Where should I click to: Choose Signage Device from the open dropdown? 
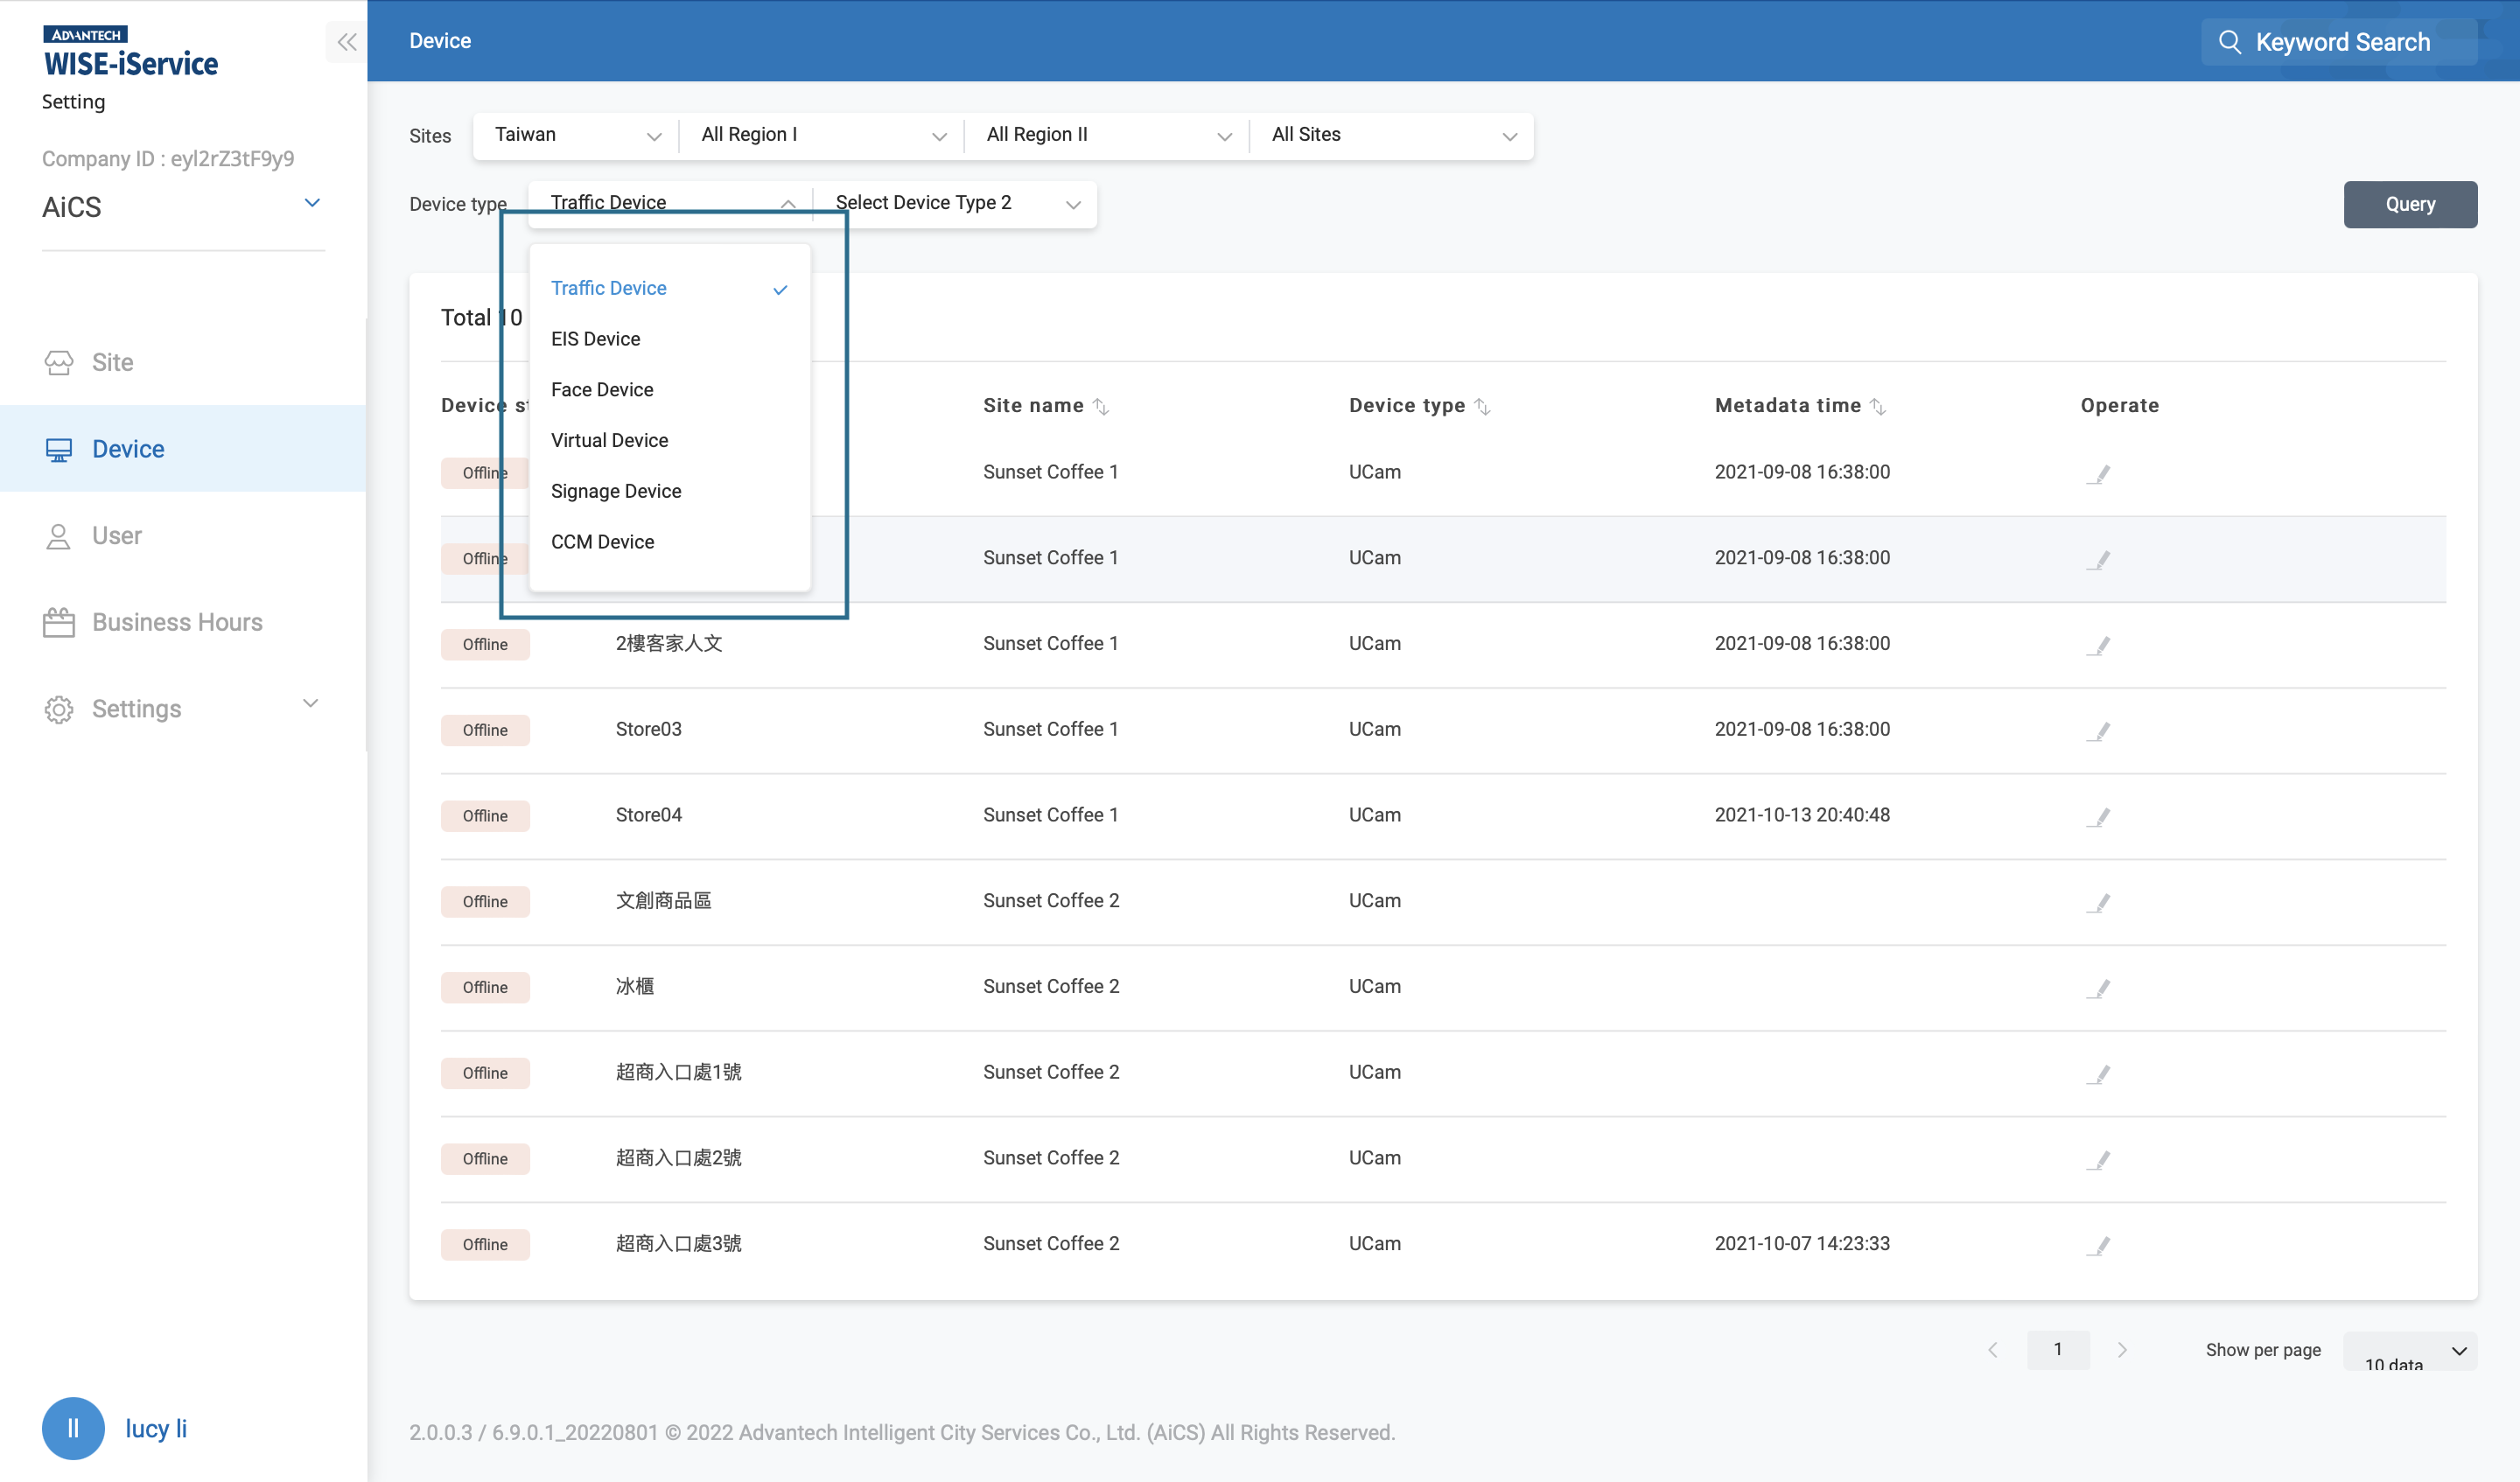coord(616,490)
